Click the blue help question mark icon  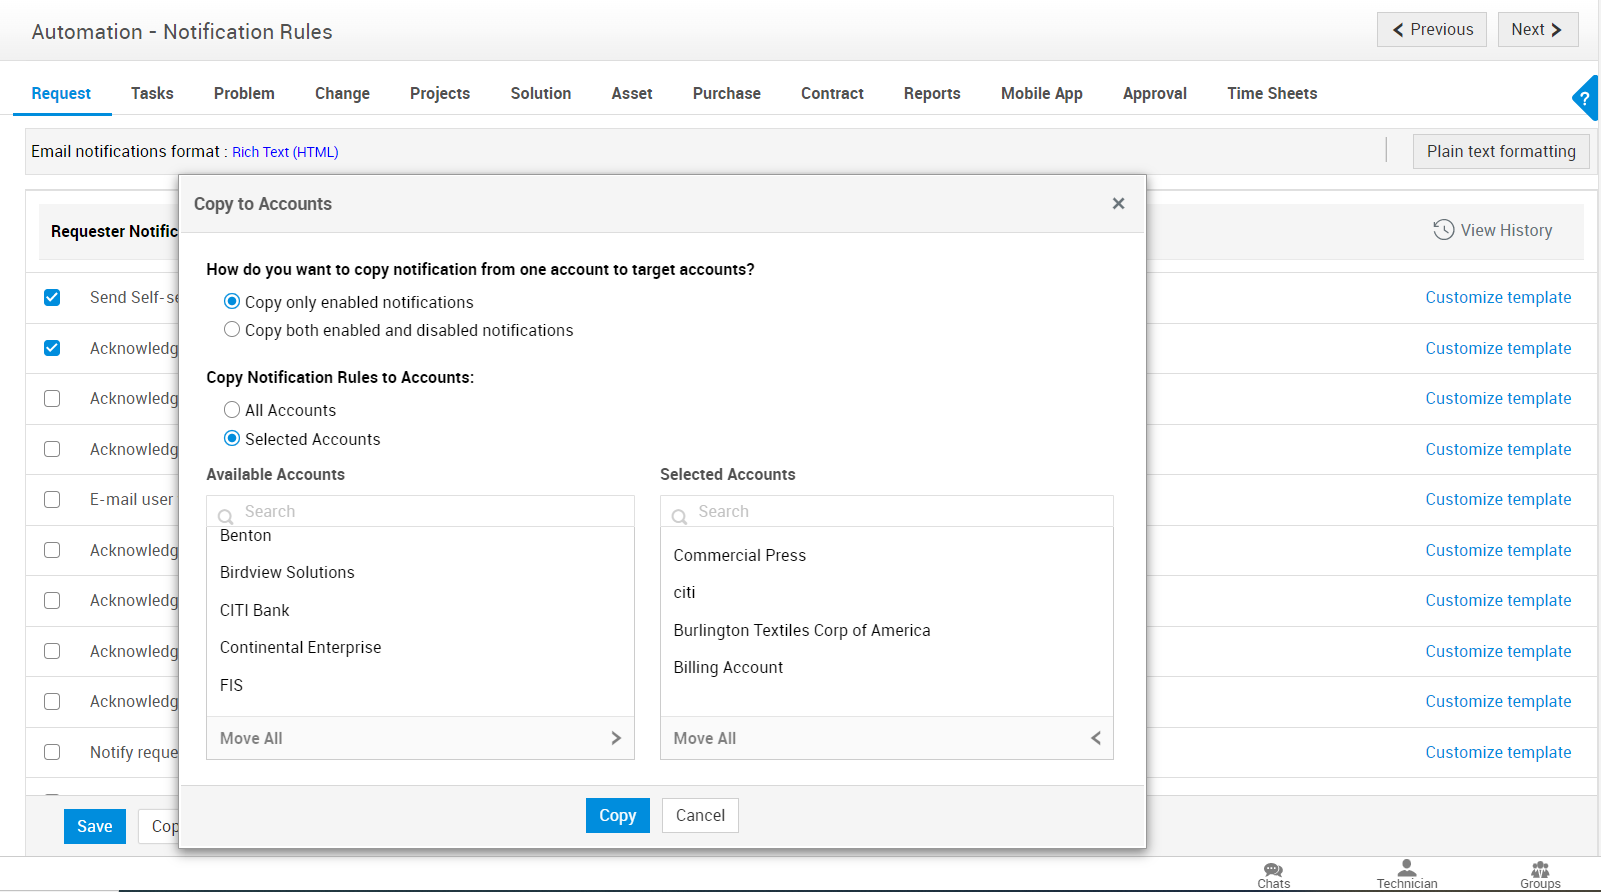1585,99
